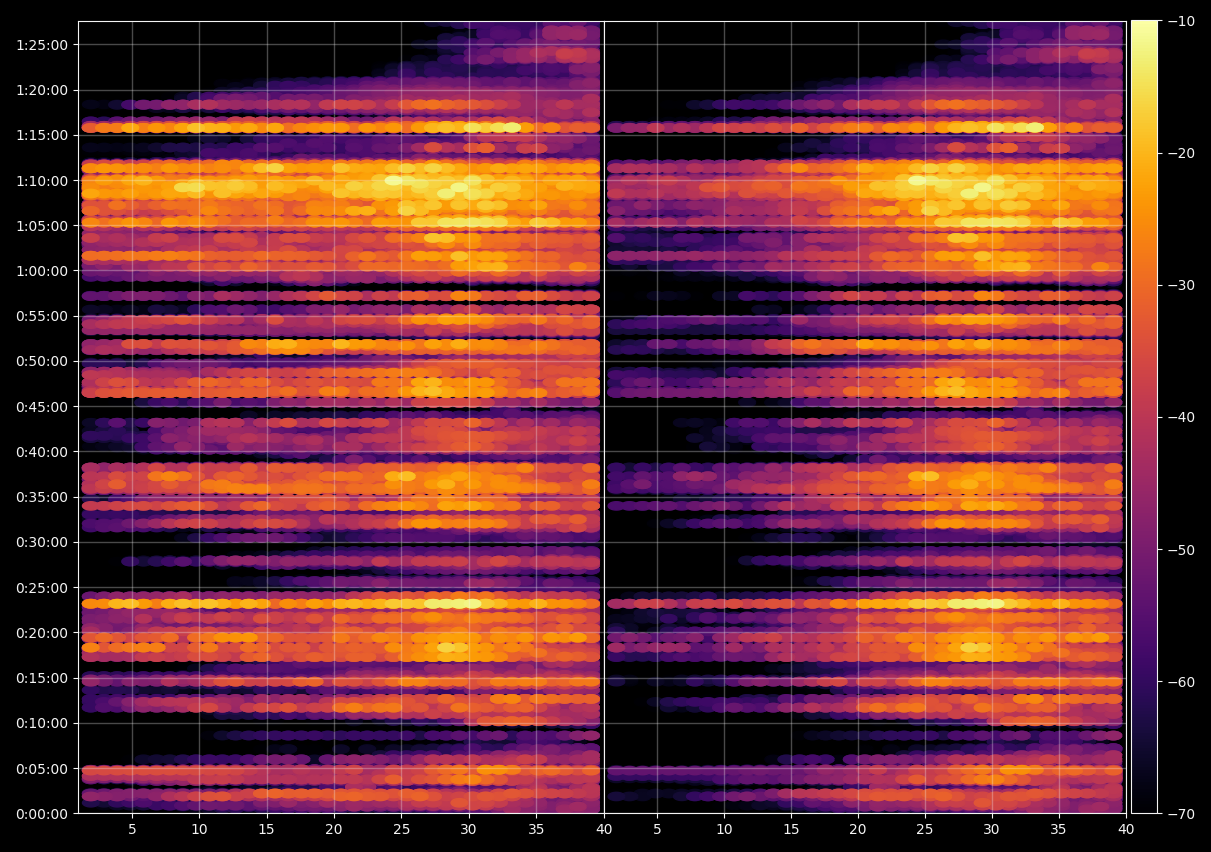Image resolution: width=1211 pixels, height=852 pixels.
Task: Click the −30 colorbar tick label
Action: tap(1180, 285)
